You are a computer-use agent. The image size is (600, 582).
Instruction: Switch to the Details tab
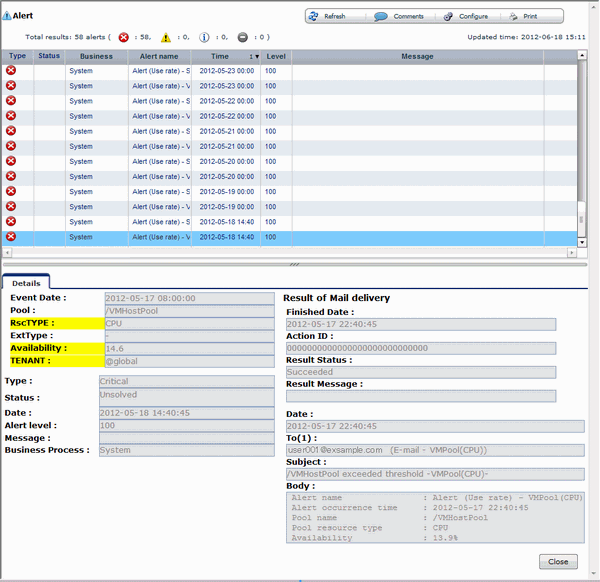point(26,284)
